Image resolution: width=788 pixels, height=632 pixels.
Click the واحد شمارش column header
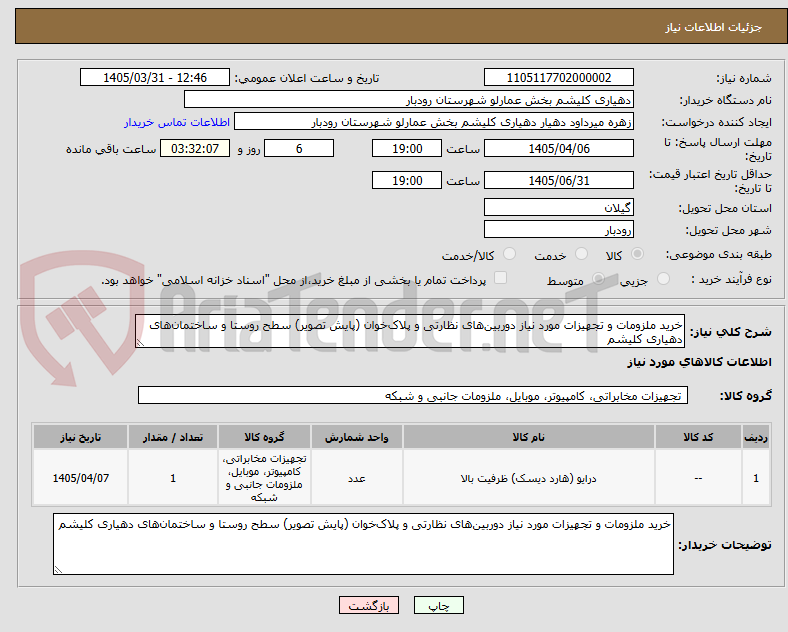click(357, 437)
